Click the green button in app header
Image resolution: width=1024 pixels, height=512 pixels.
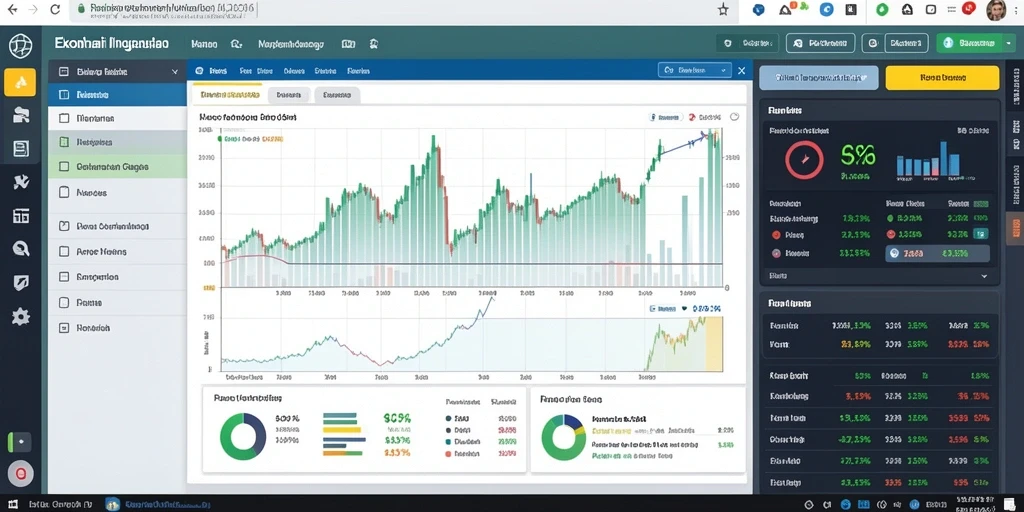tap(969, 44)
